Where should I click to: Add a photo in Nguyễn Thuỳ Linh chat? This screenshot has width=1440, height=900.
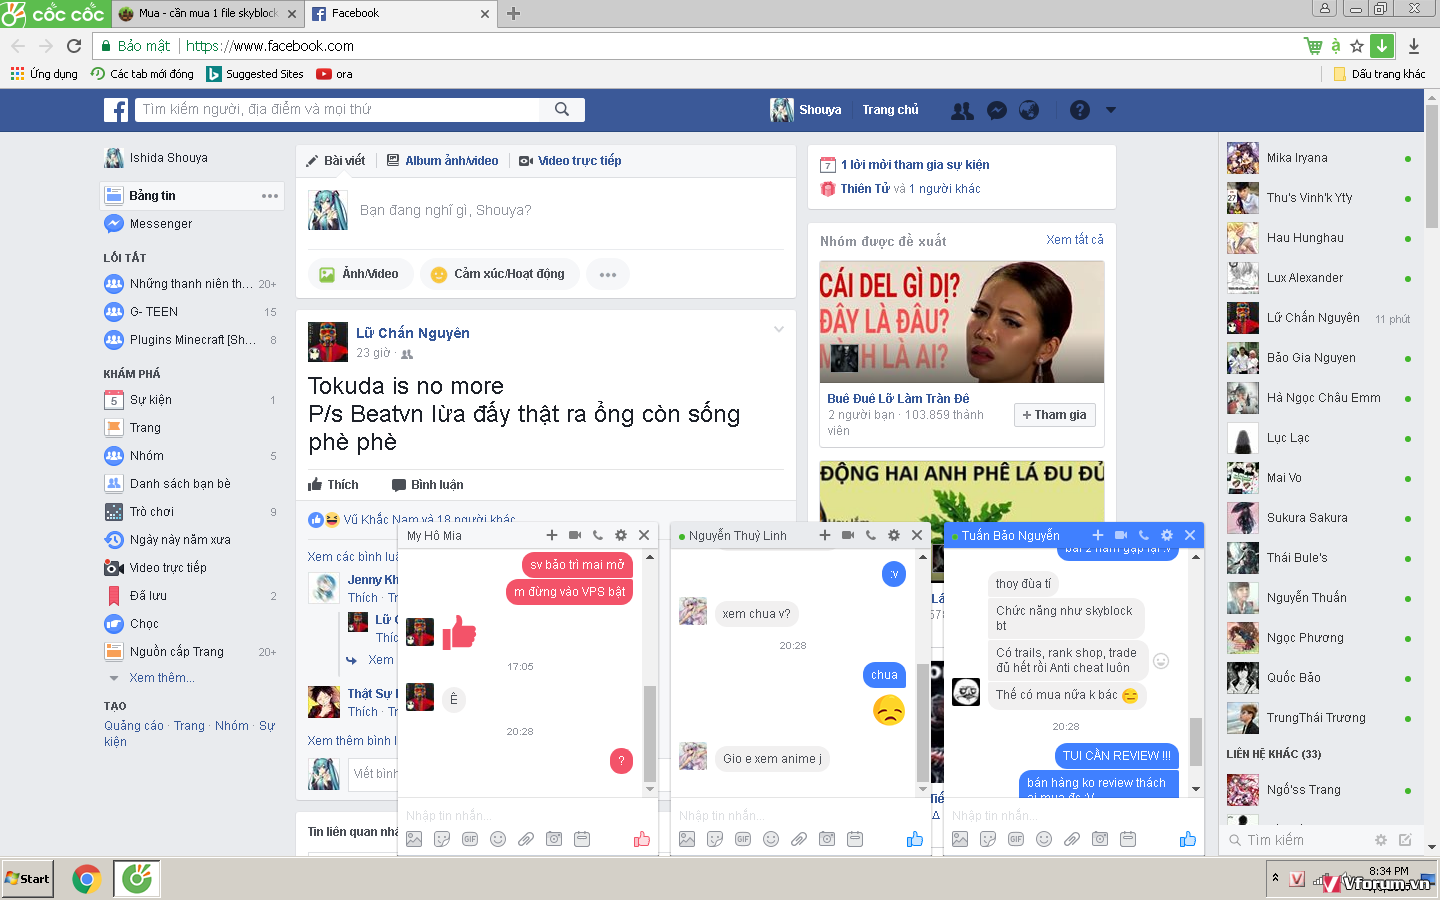(x=687, y=840)
